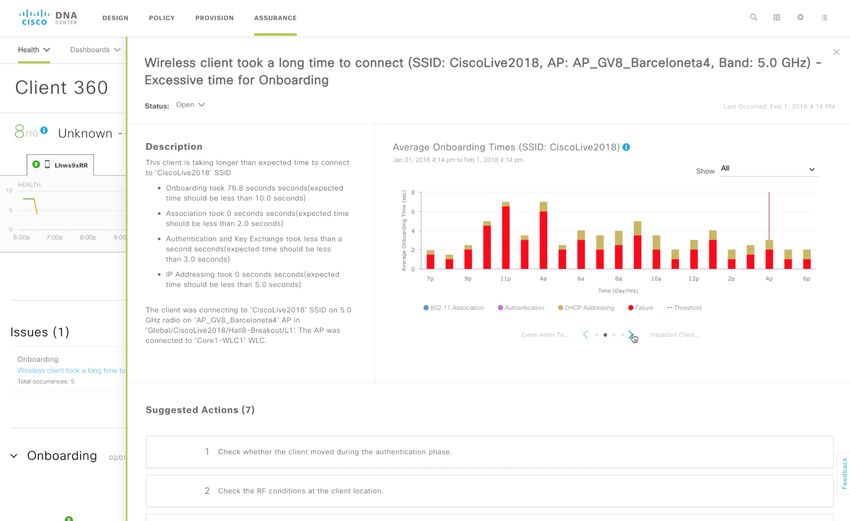Screen dimensions: 850x521
Task: Open suggested action 1 about authentication phase
Action: click(490, 452)
